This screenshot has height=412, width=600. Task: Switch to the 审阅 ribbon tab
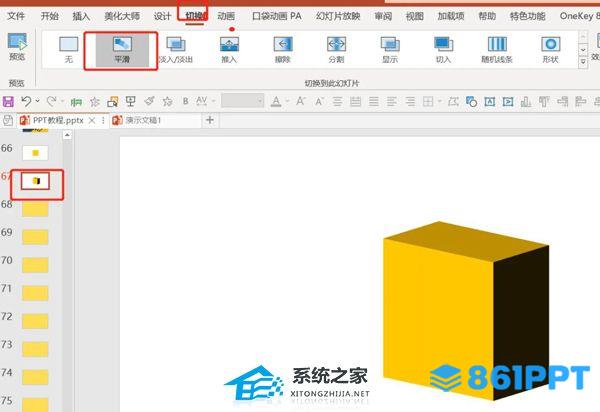click(383, 16)
